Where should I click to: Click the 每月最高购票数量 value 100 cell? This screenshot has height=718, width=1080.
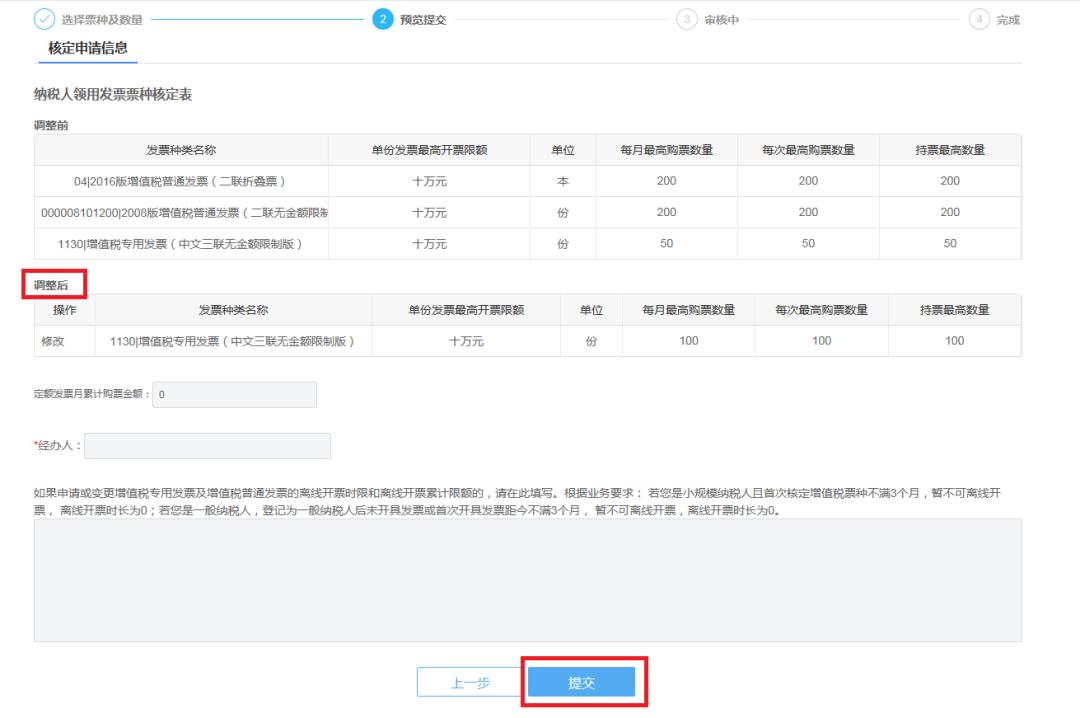[688, 341]
